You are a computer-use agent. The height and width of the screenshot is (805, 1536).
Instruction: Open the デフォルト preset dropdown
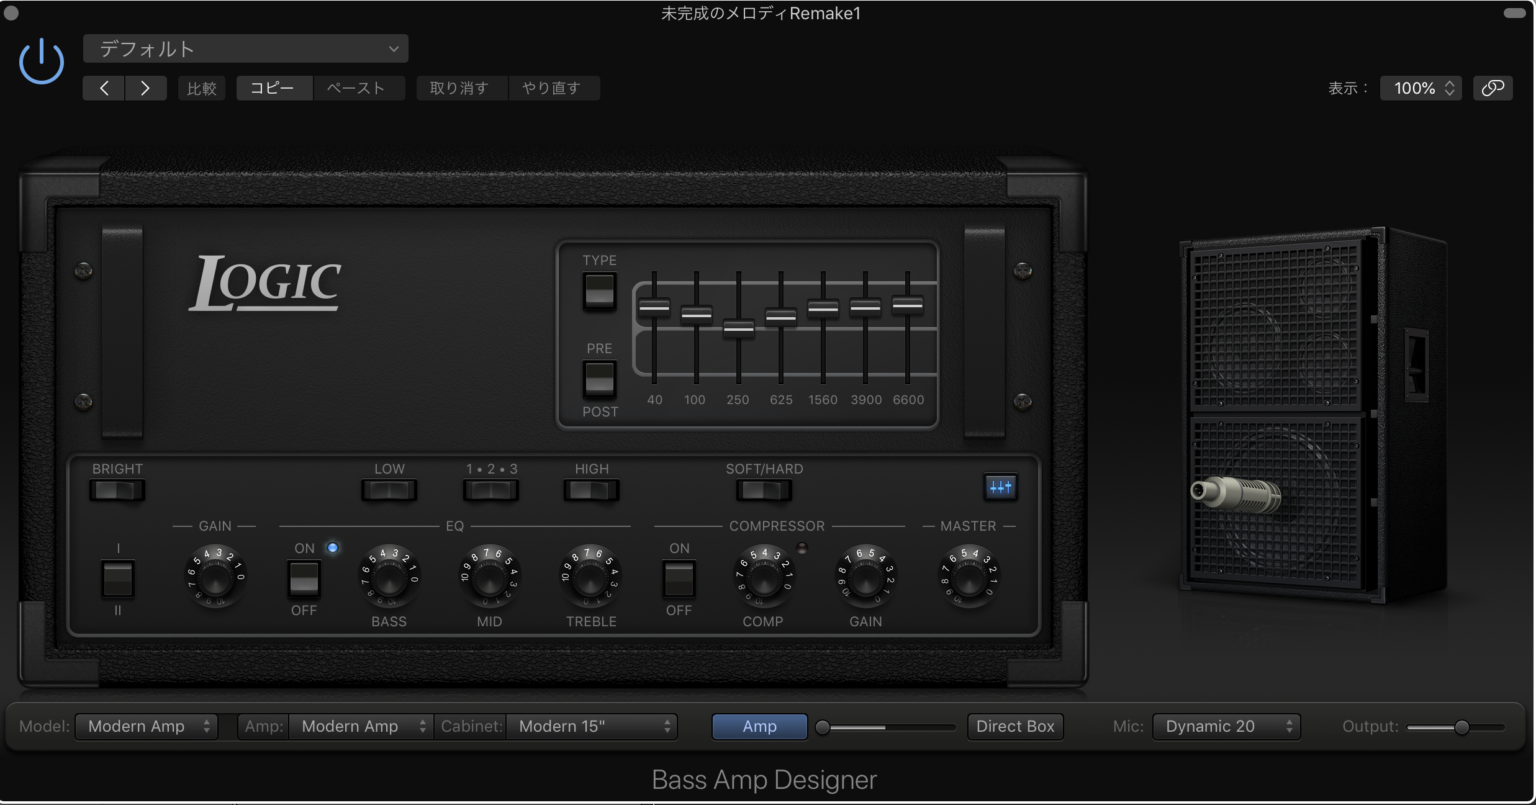point(245,48)
